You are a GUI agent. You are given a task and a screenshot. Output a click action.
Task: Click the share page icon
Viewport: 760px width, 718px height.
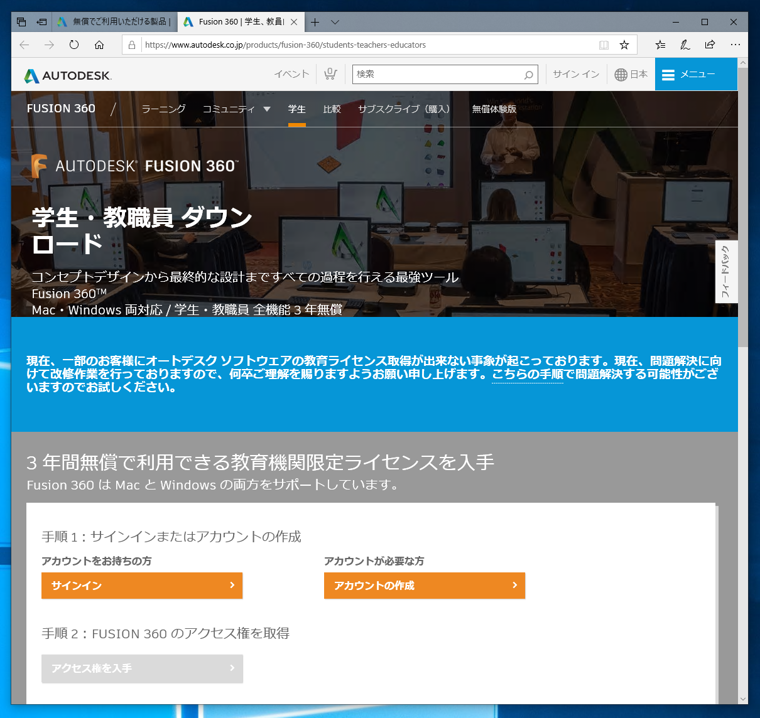pos(710,45)
